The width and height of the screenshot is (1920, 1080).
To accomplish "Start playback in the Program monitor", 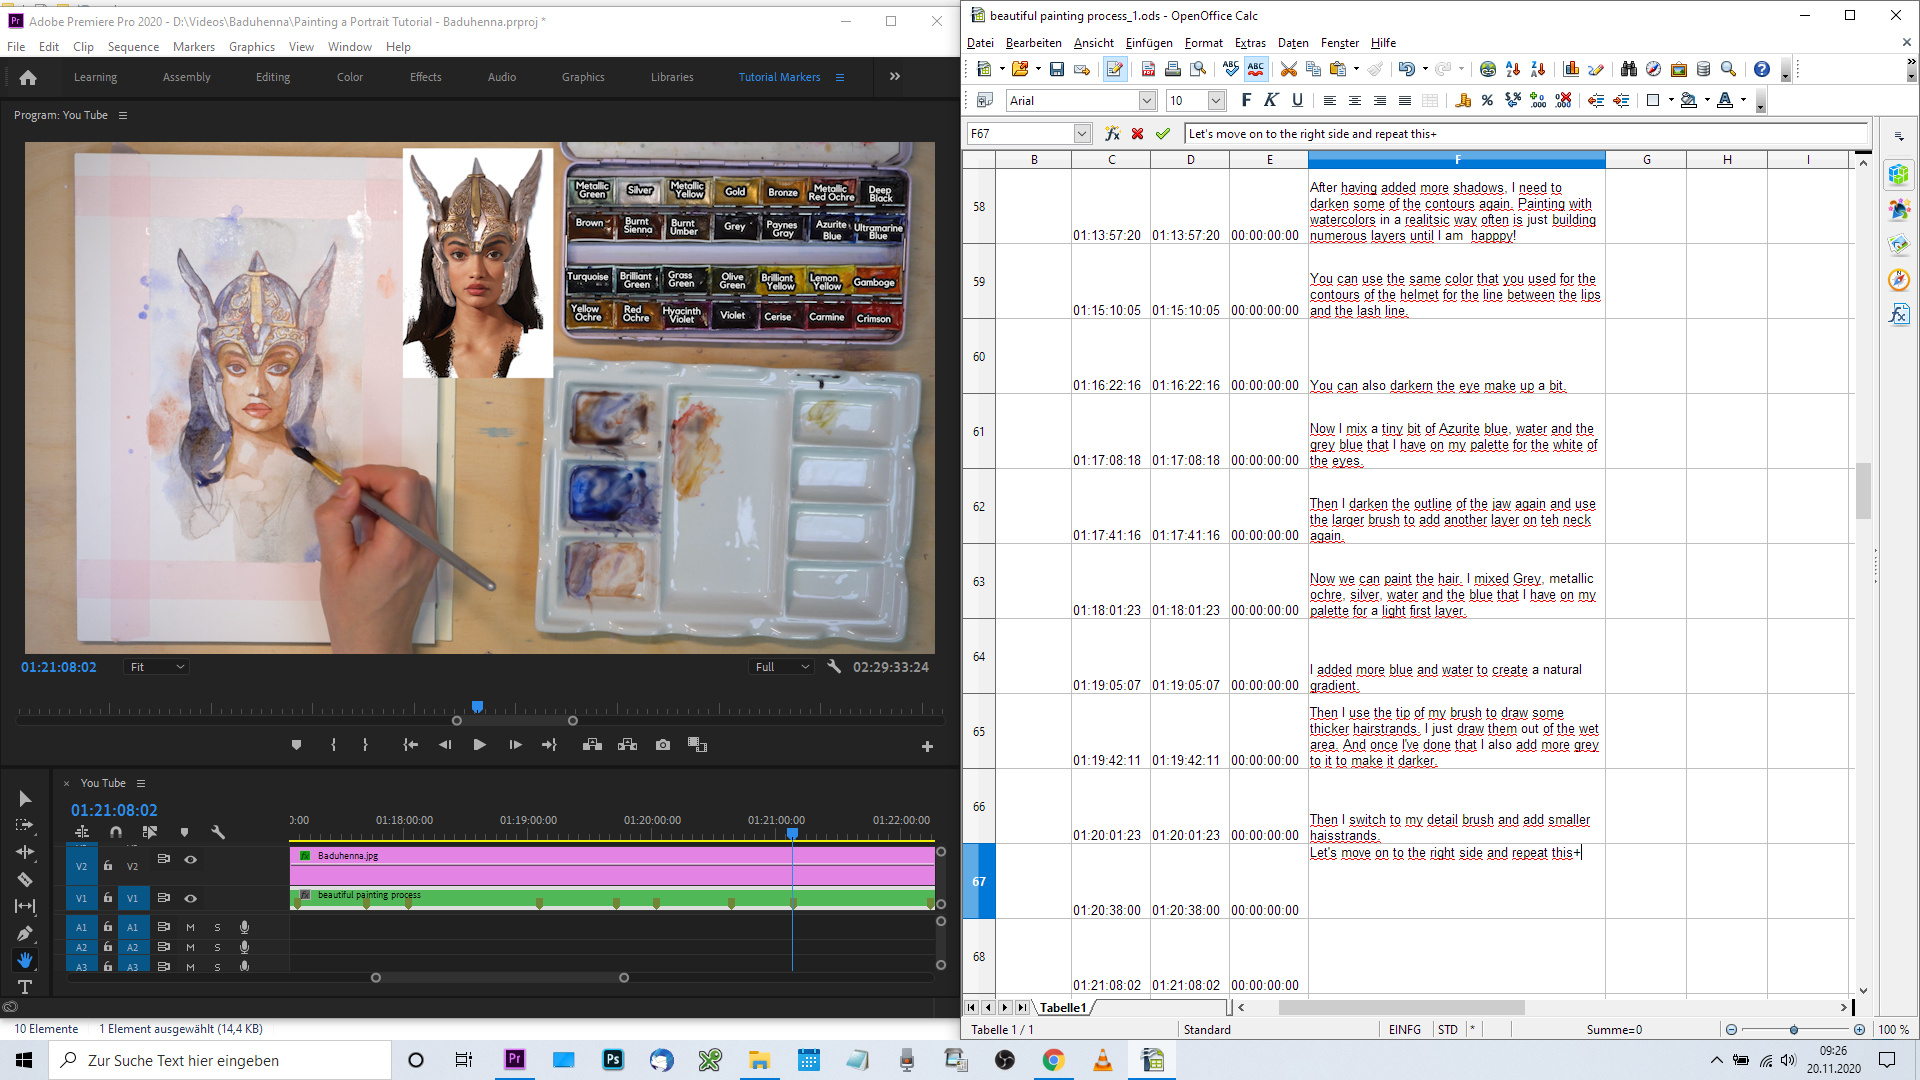I will (479, 745).
